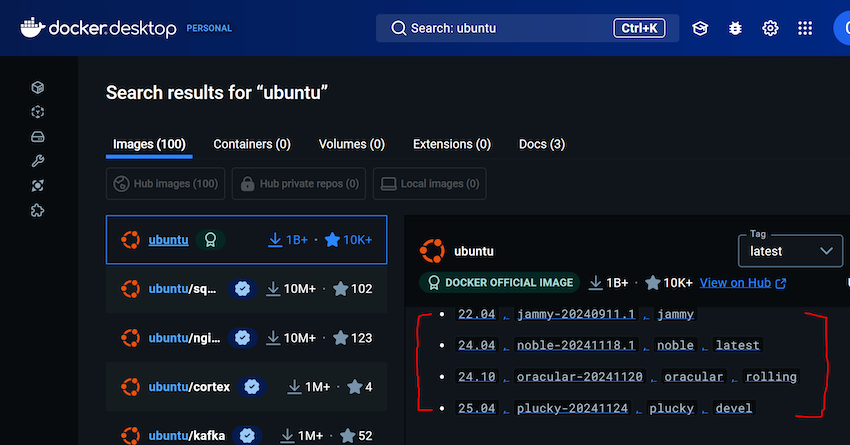Click the 123 stars on ubuntu/ngi… row

(x=362, y=338)
